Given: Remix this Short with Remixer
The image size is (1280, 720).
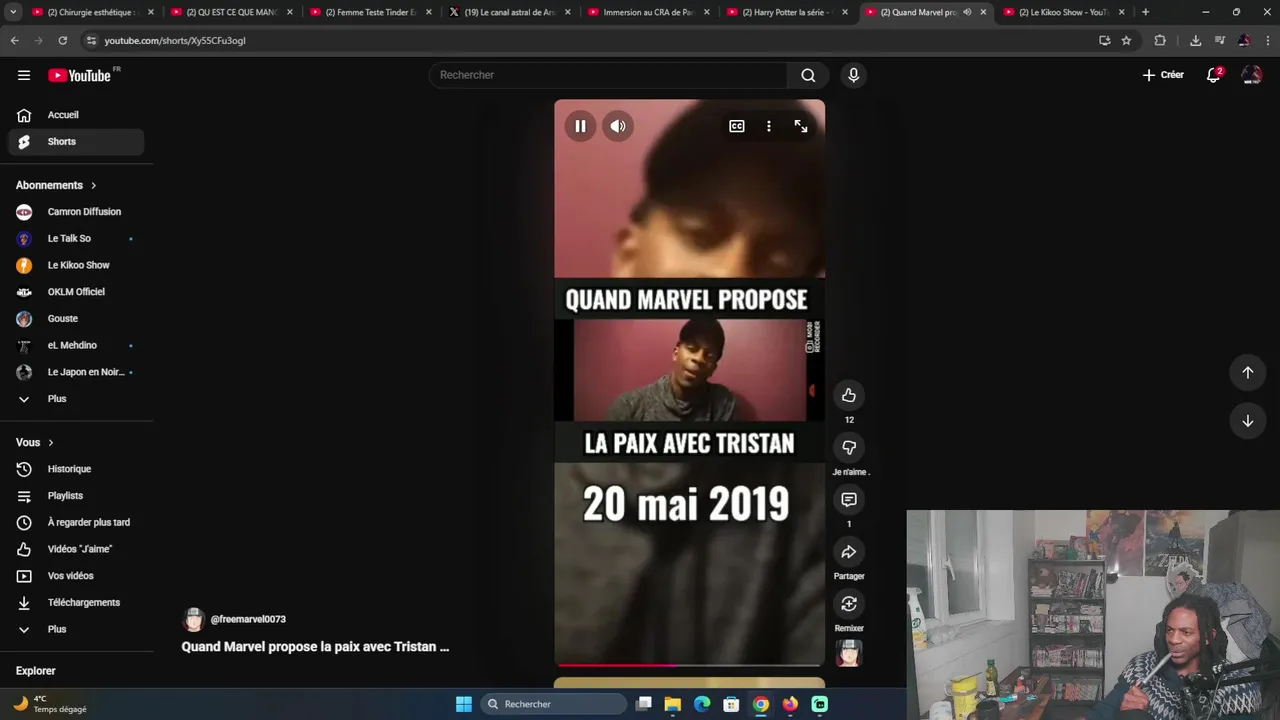Looking at the screenshot, I should pyautogui.click(x=849, y=604).
